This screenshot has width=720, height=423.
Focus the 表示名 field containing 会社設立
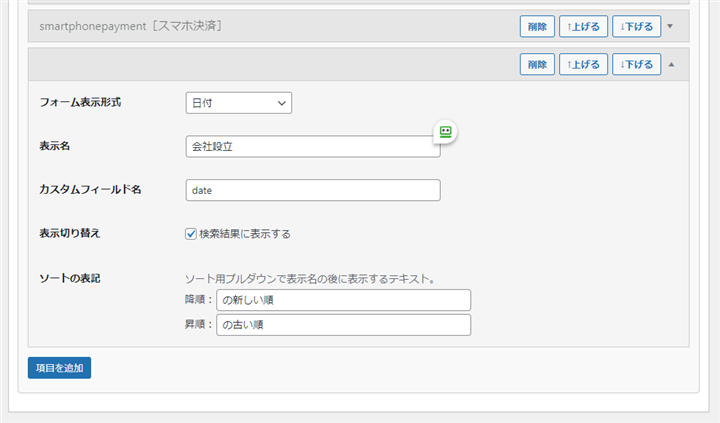click(x=313, y=147)
